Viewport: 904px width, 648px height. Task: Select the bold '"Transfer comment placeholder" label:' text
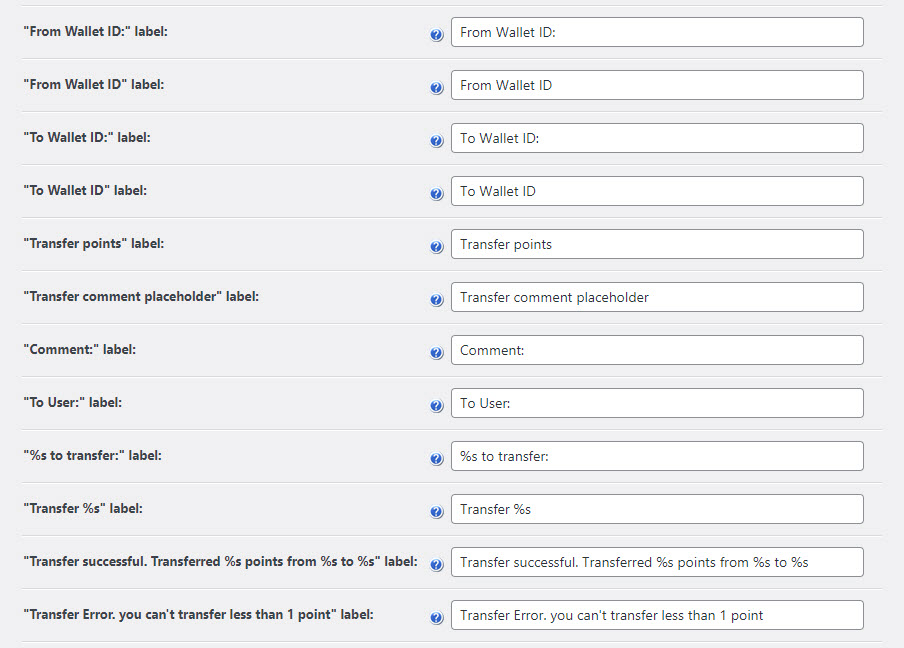(x=141, y=297)
